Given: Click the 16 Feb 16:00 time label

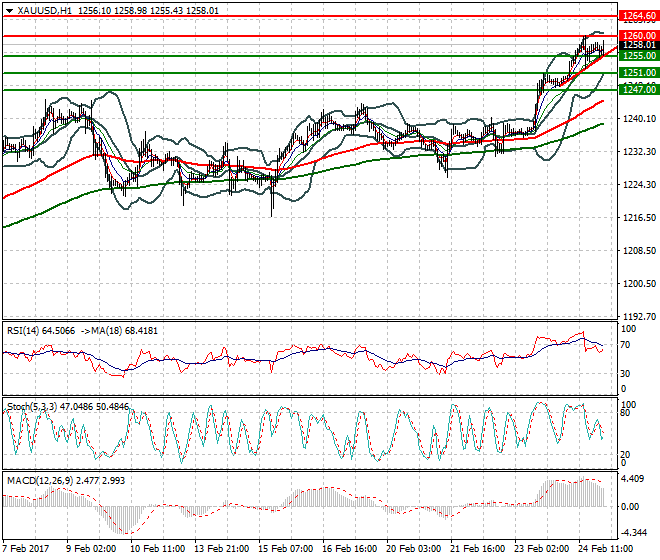Looking at the screenshot, I should point(349,549).
